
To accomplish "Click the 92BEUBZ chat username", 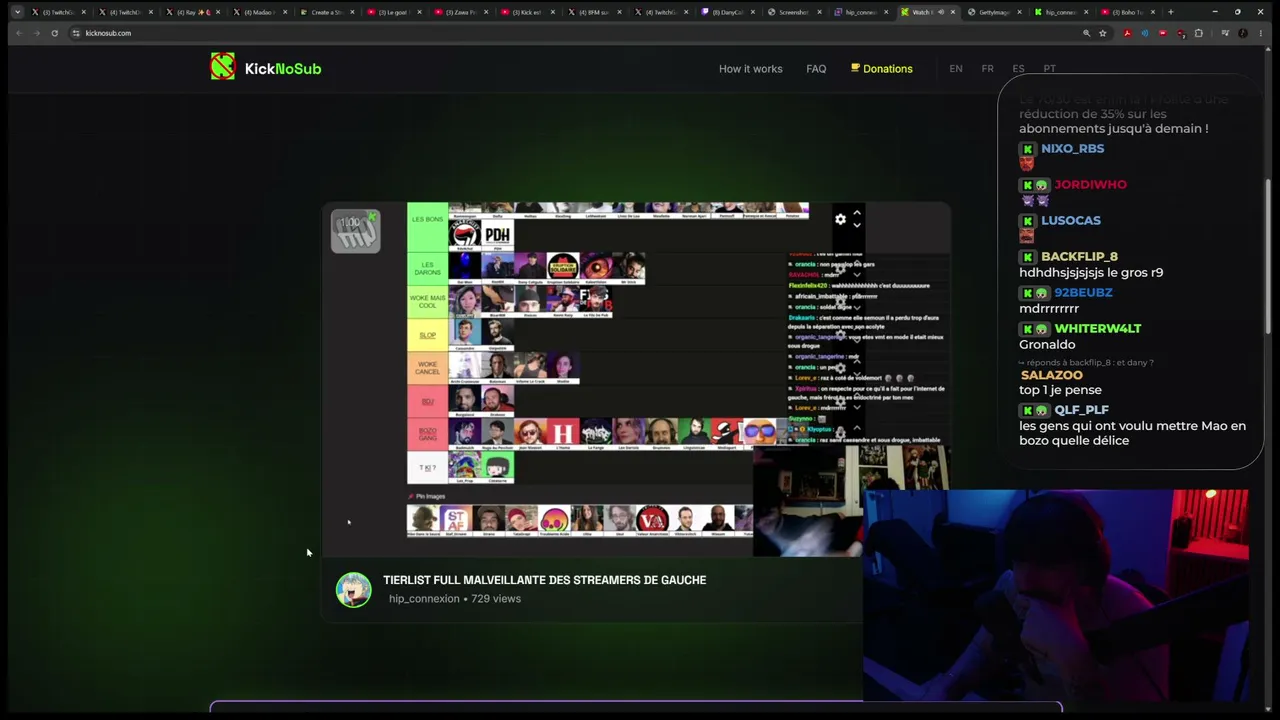I will click(1083, 293).
